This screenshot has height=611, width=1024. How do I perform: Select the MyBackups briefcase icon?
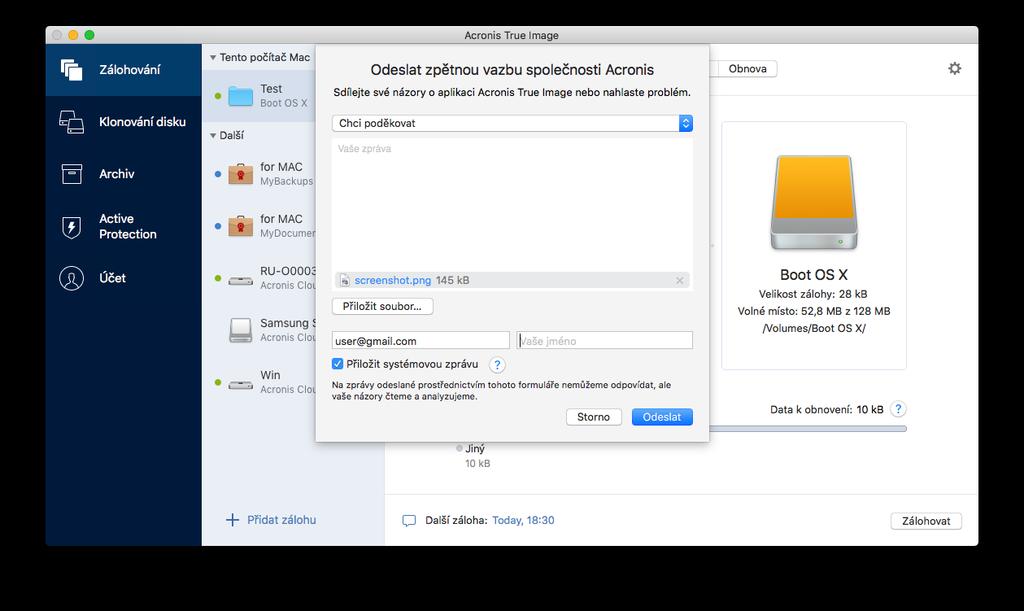240,174
